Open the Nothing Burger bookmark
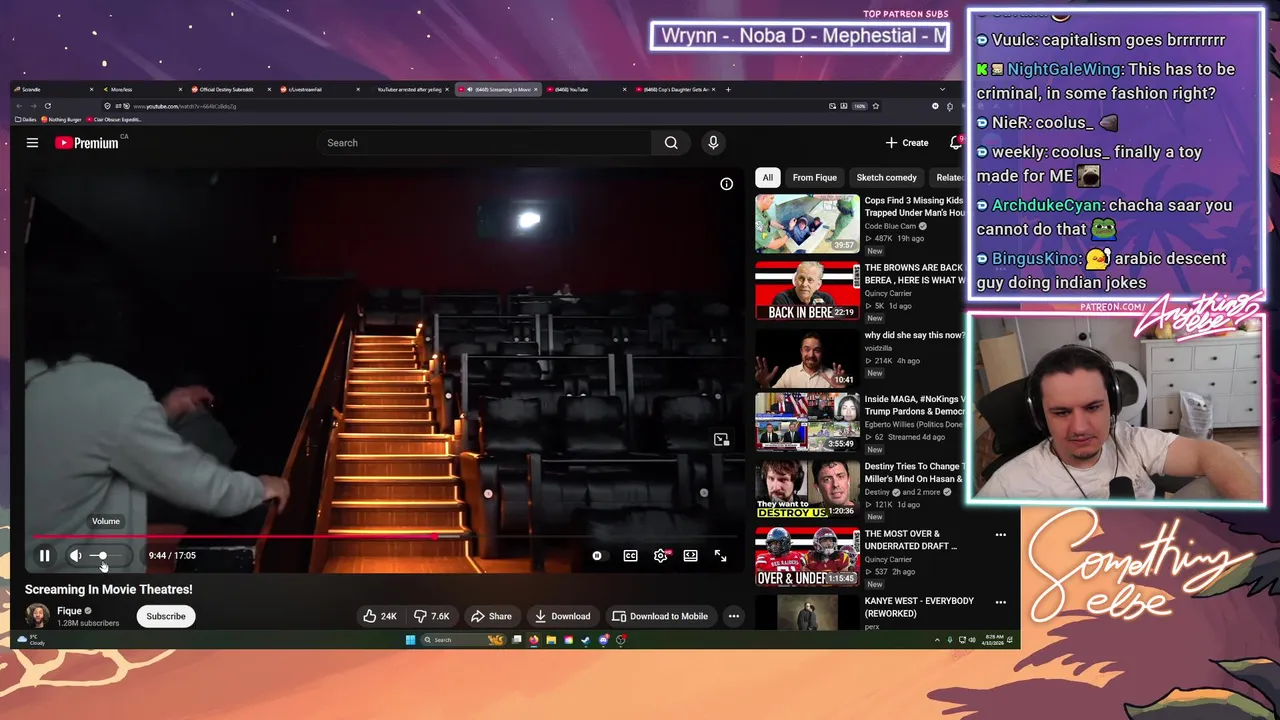 62,120
